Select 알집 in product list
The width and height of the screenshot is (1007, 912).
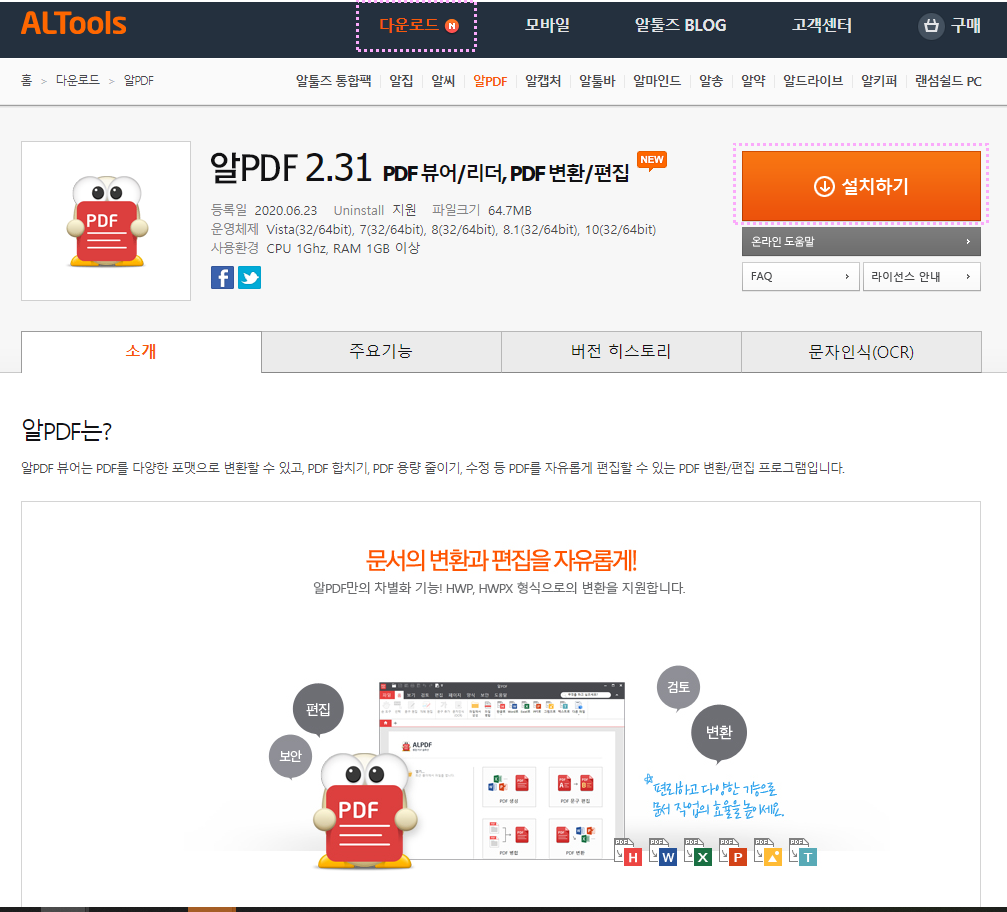401,81
